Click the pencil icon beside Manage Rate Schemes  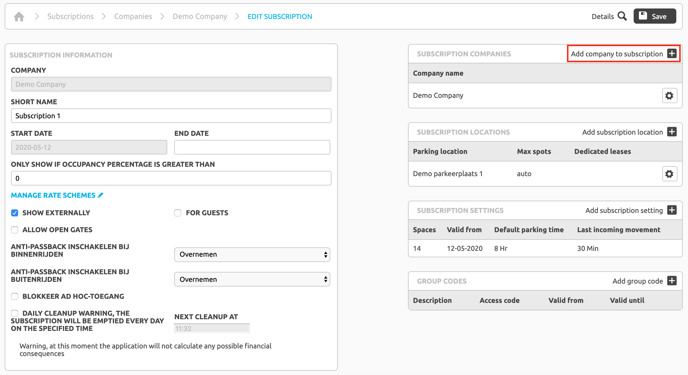click(100, 195)
